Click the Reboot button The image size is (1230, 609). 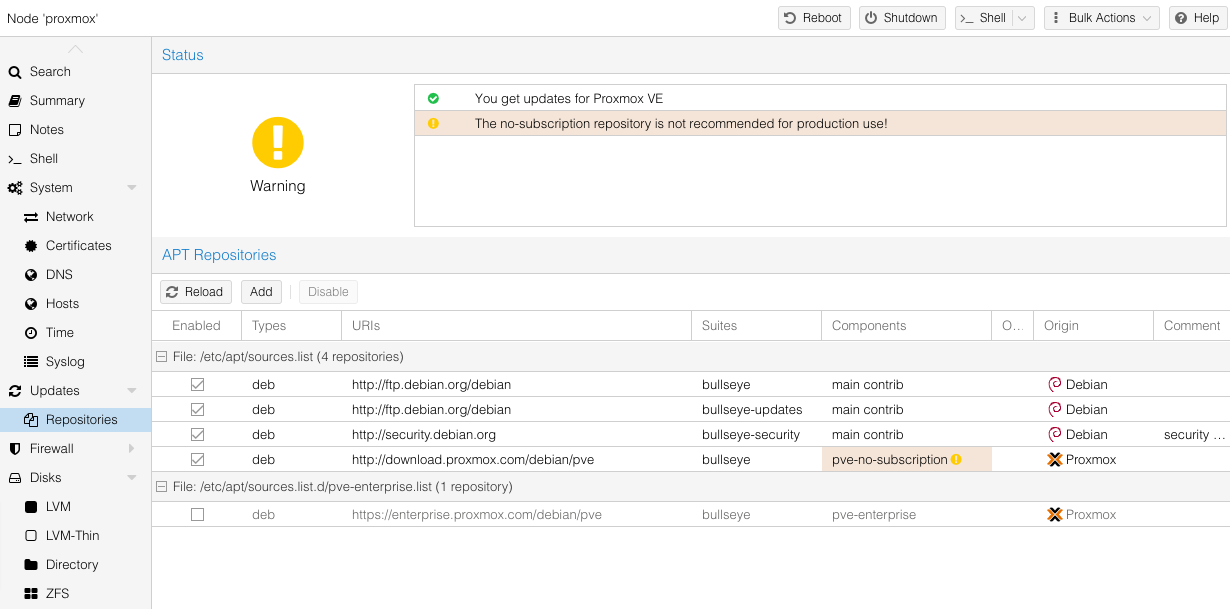(814, 18)
